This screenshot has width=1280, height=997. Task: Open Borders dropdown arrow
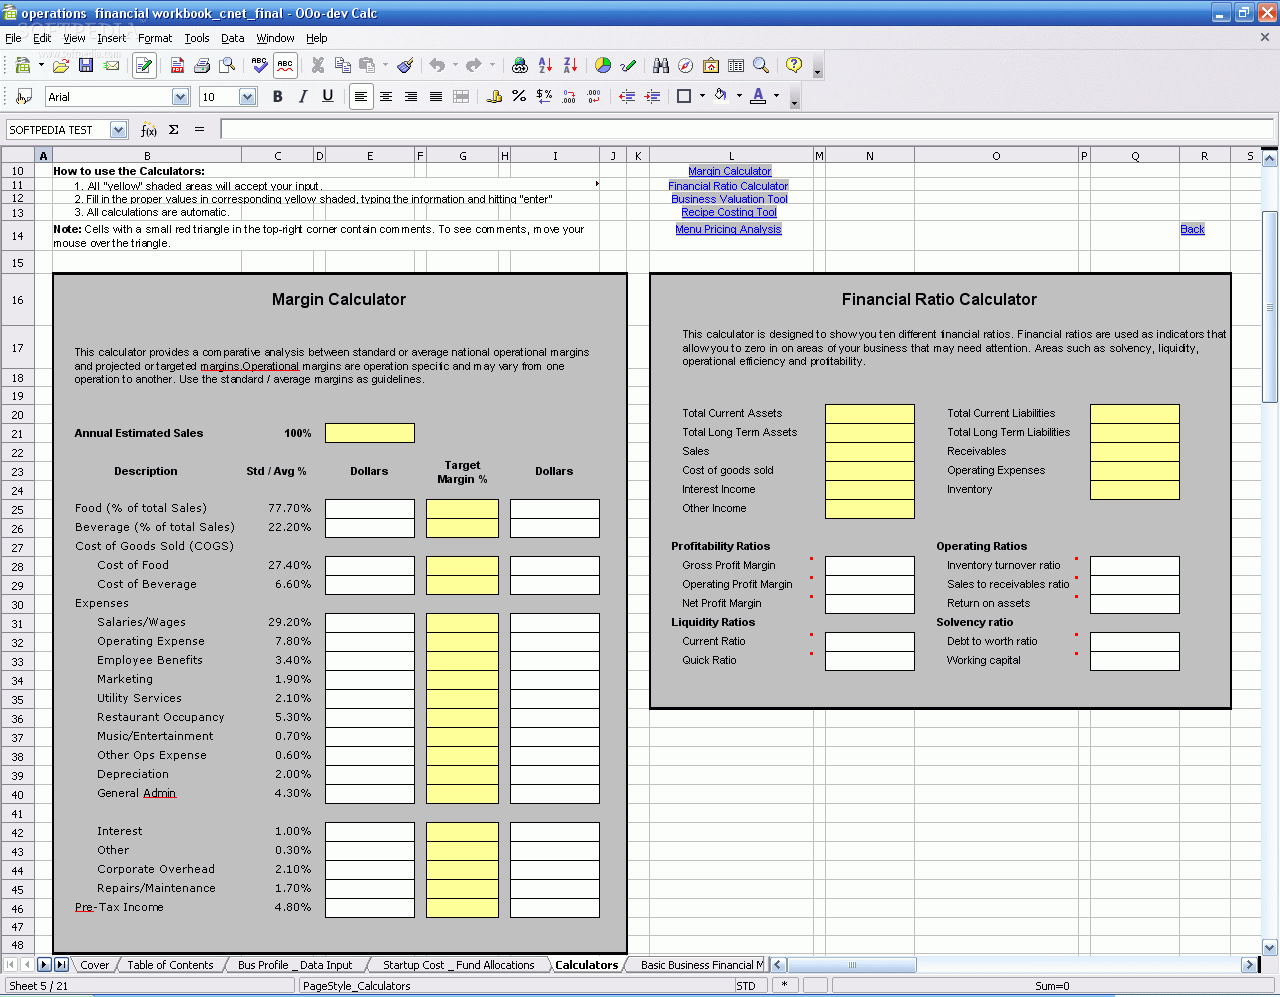[702, 96]
